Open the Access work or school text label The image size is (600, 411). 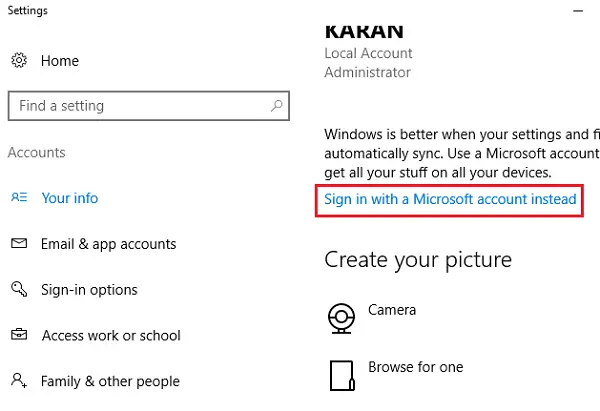pos(111,336)
